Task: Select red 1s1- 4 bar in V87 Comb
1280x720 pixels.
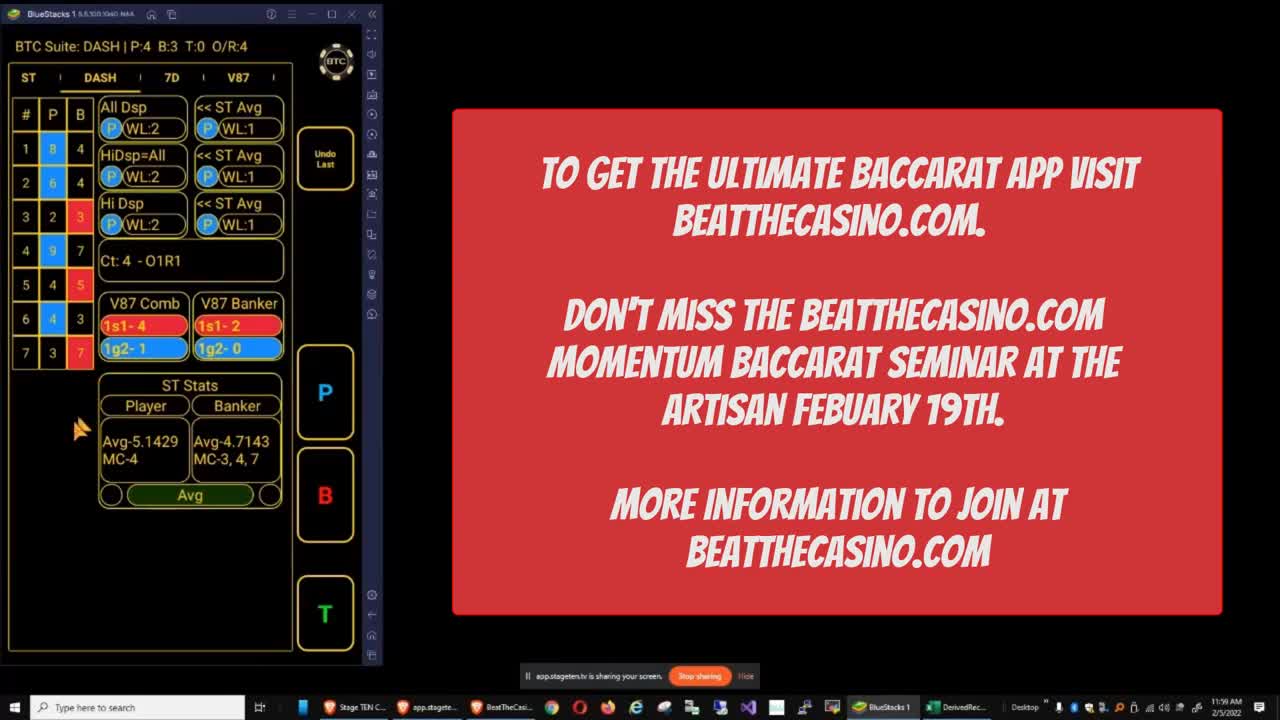Action: [x=144, y=326]
